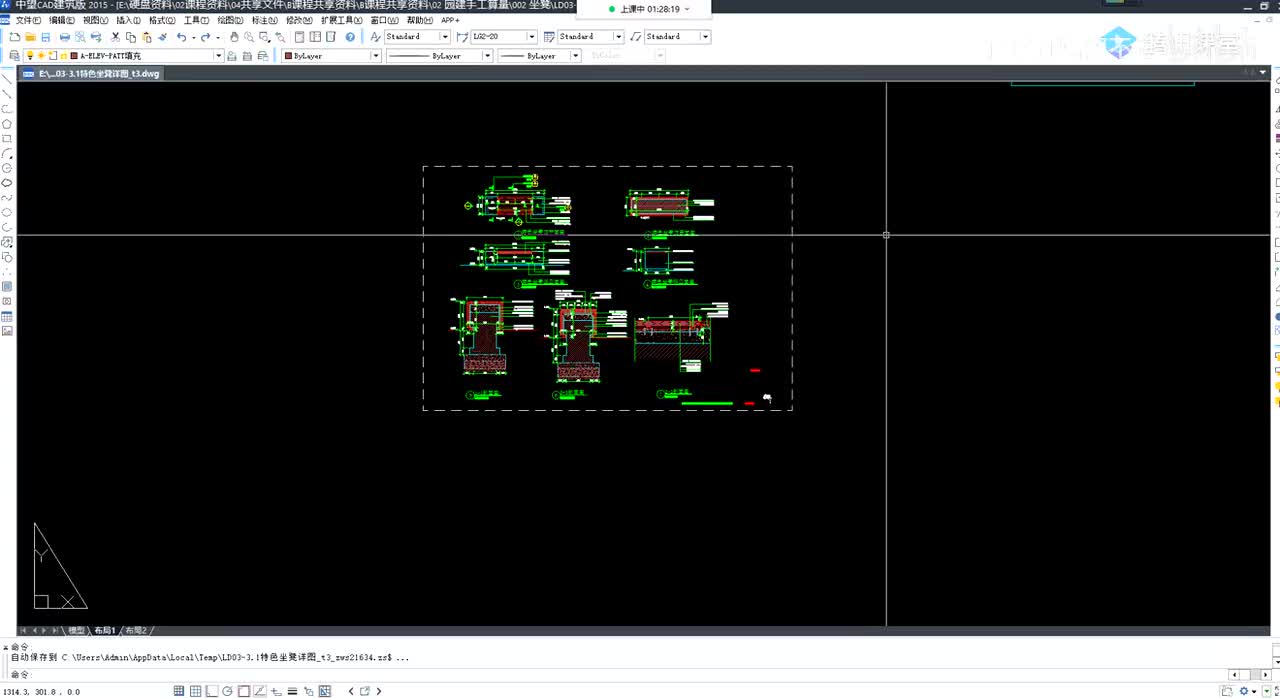This screenshot has width=1280, height=698.
Task: Toggle Object snap tracking in status bar
Action: (259, 691)
